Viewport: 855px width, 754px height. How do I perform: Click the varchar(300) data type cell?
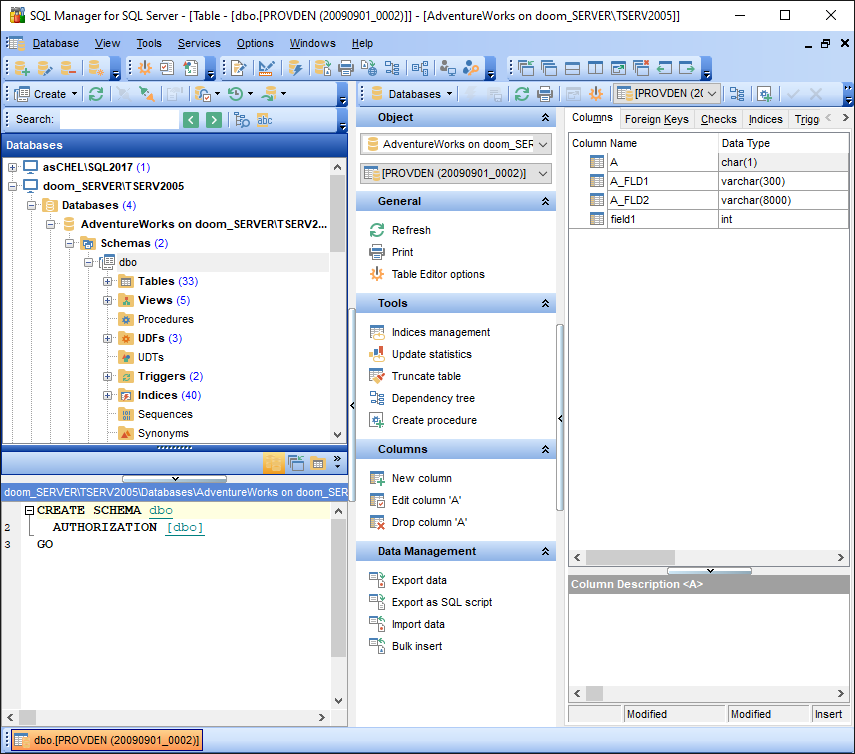783,181
